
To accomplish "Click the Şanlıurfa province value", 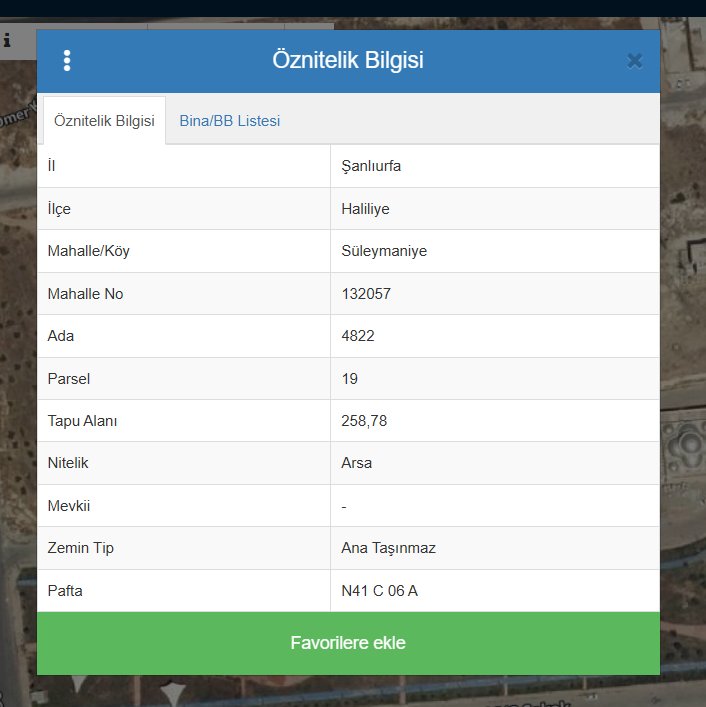I will 371,166.
